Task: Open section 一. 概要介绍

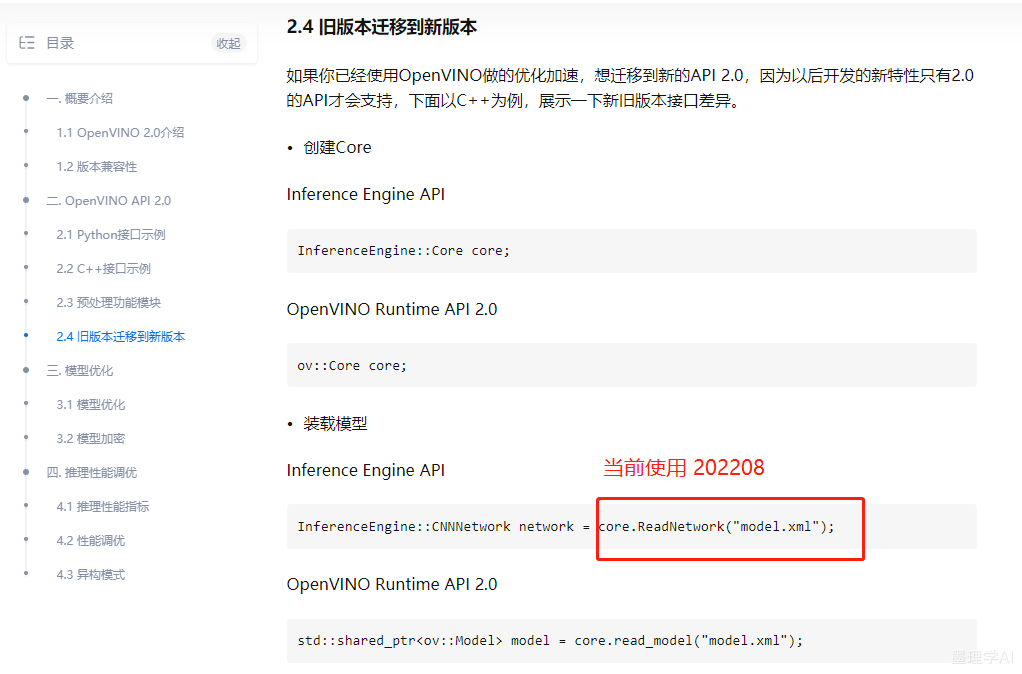Action: pos(80,98)
